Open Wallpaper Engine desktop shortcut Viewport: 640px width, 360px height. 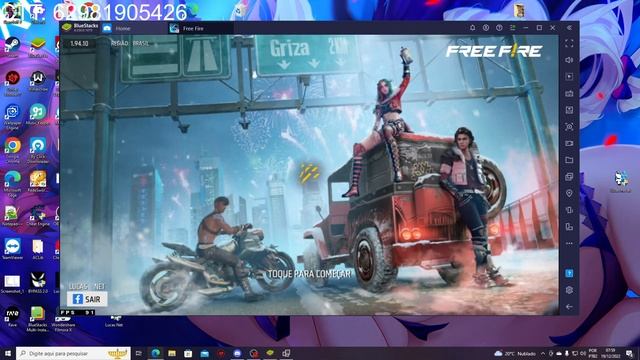(12, 116)
